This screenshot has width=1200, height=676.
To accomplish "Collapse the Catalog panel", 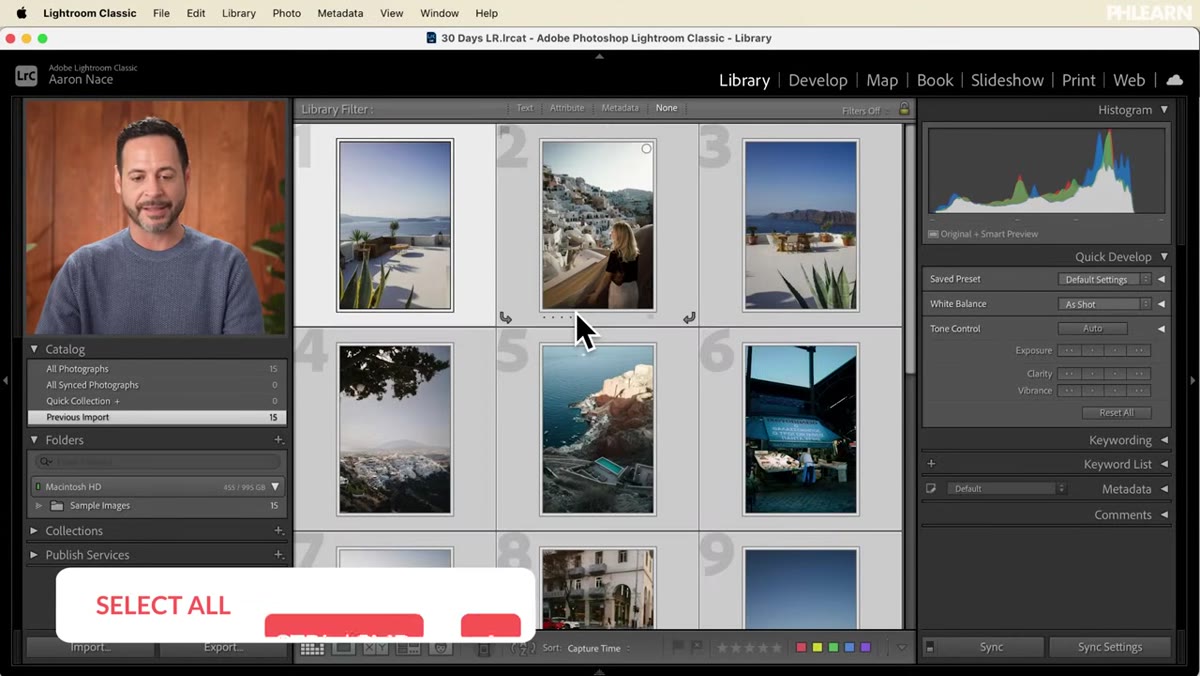I will pyautogui.click(x=34, y=350).
